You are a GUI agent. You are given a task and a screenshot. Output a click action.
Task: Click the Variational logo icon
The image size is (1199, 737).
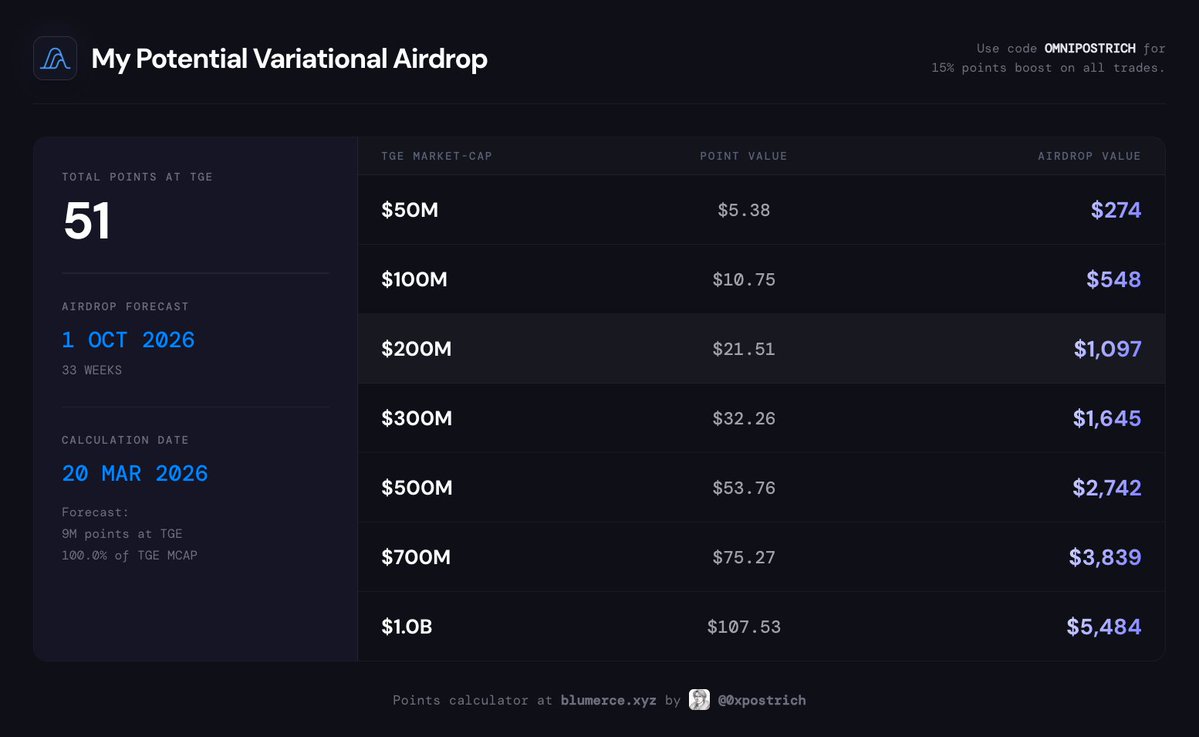tap(55, 58)
